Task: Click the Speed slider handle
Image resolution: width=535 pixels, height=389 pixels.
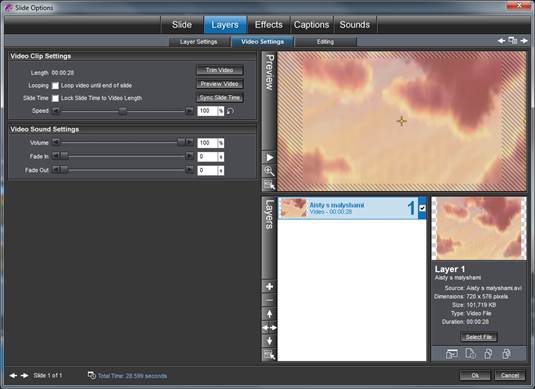Action: 123,111
